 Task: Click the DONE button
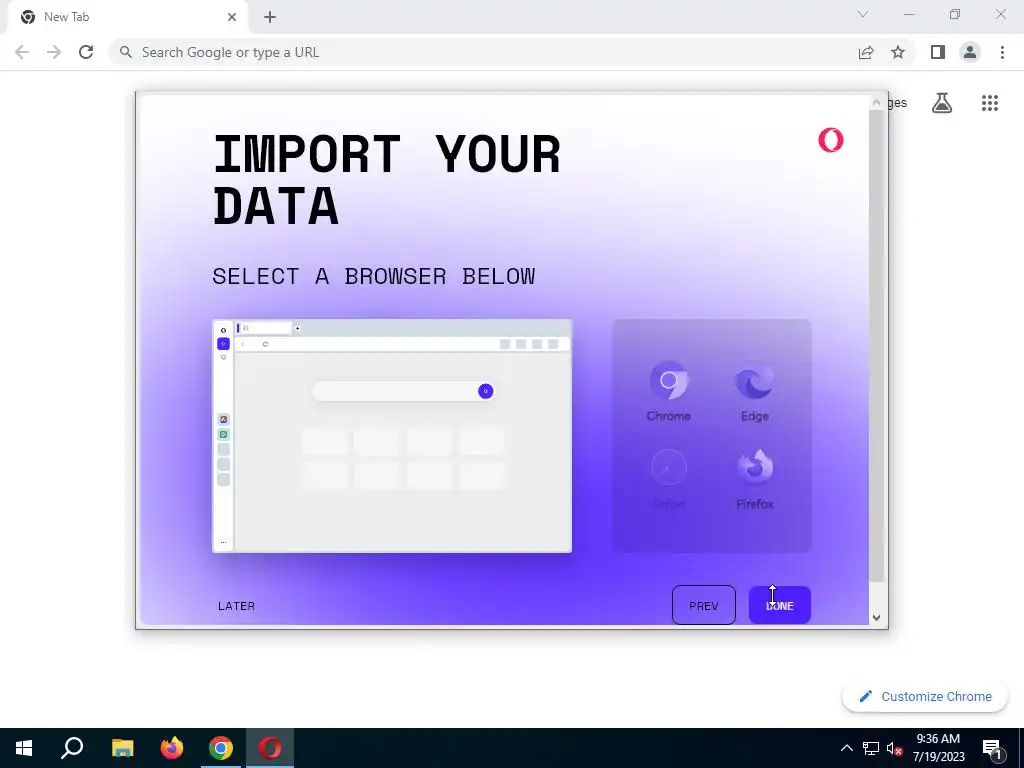[x=780, y=605]
